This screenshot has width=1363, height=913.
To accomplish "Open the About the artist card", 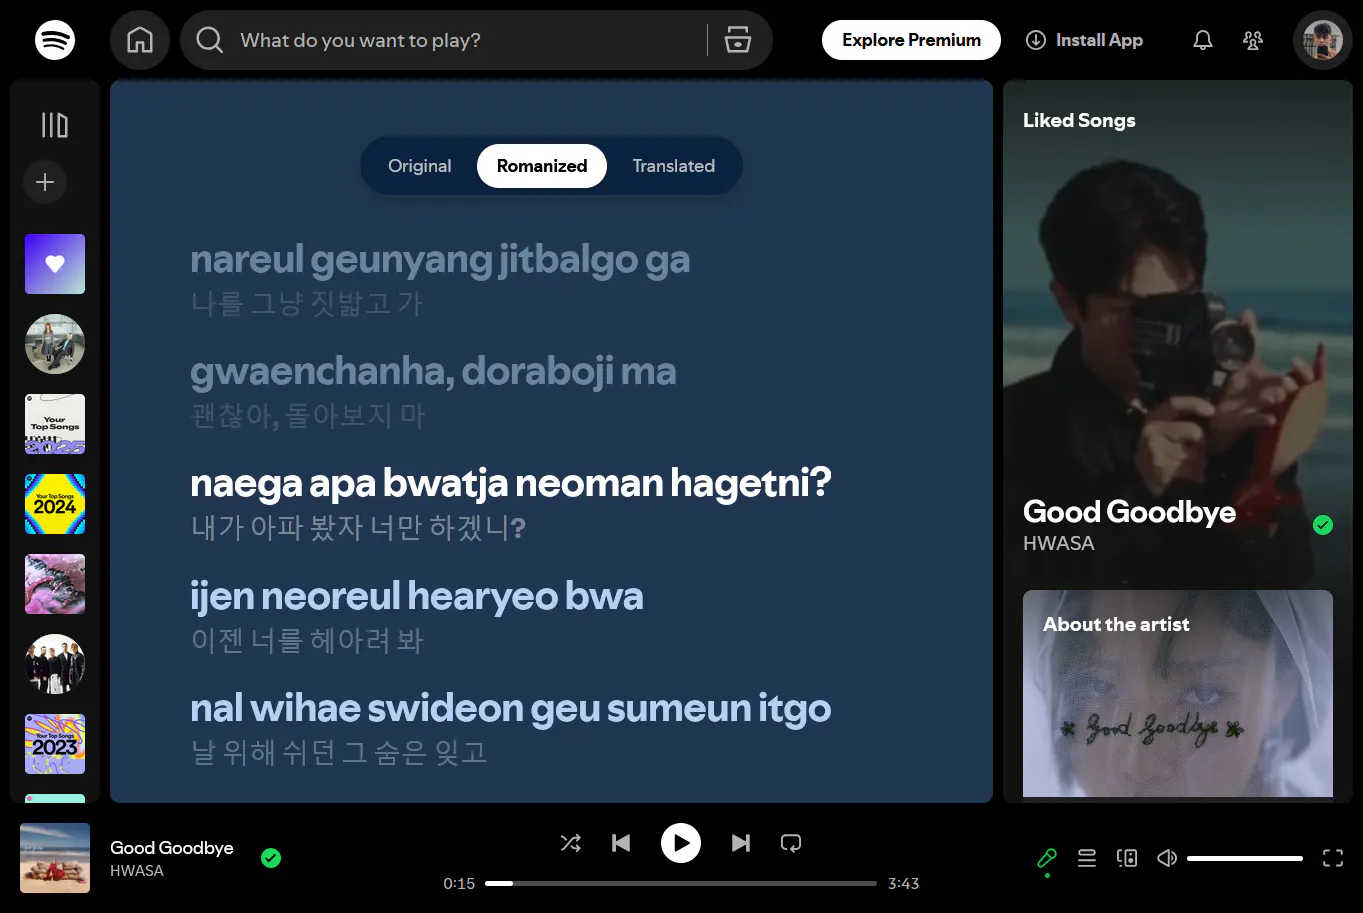I will (x=1178, y=694).
